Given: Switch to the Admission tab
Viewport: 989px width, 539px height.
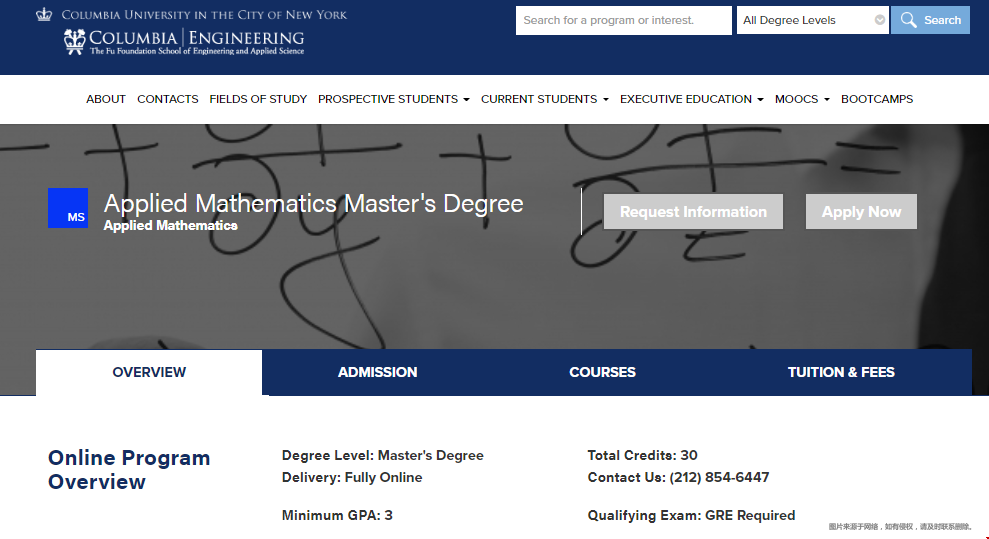Looking at the screenshot, I should coord(377,372).
